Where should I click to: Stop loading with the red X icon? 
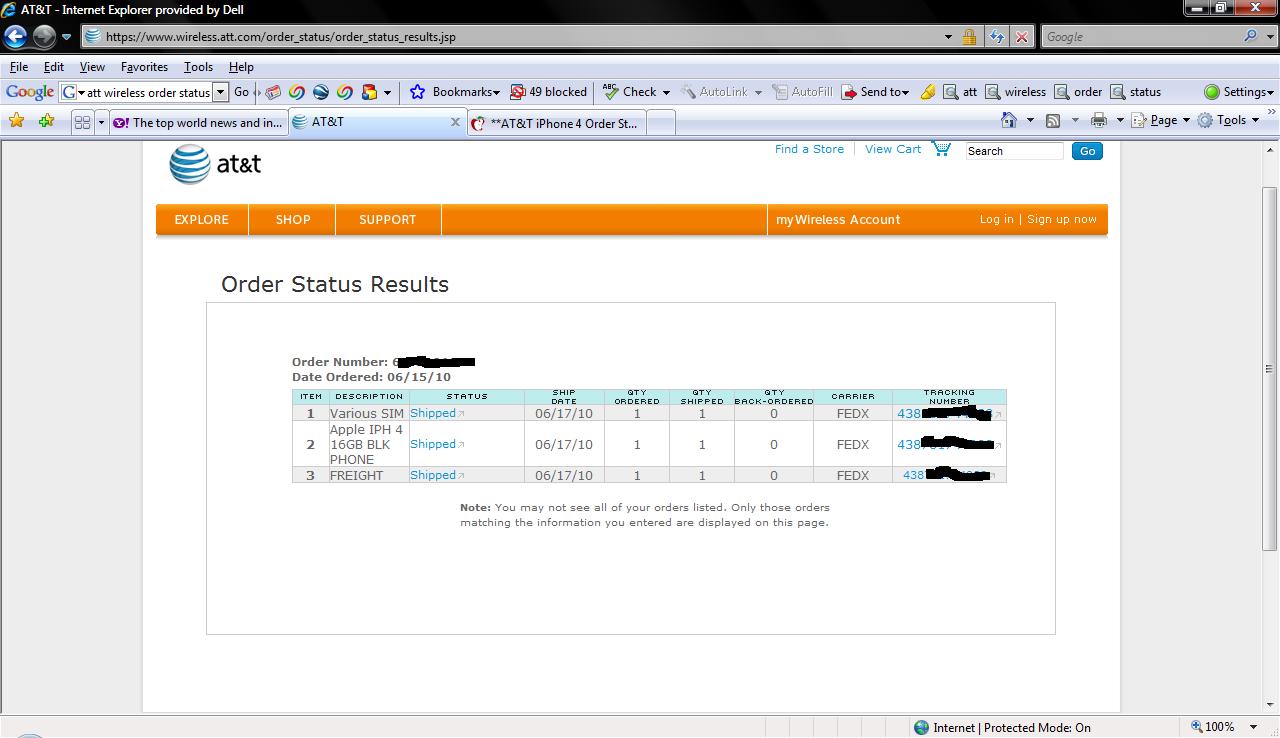pyautogui.click(x=1021, y=37)
